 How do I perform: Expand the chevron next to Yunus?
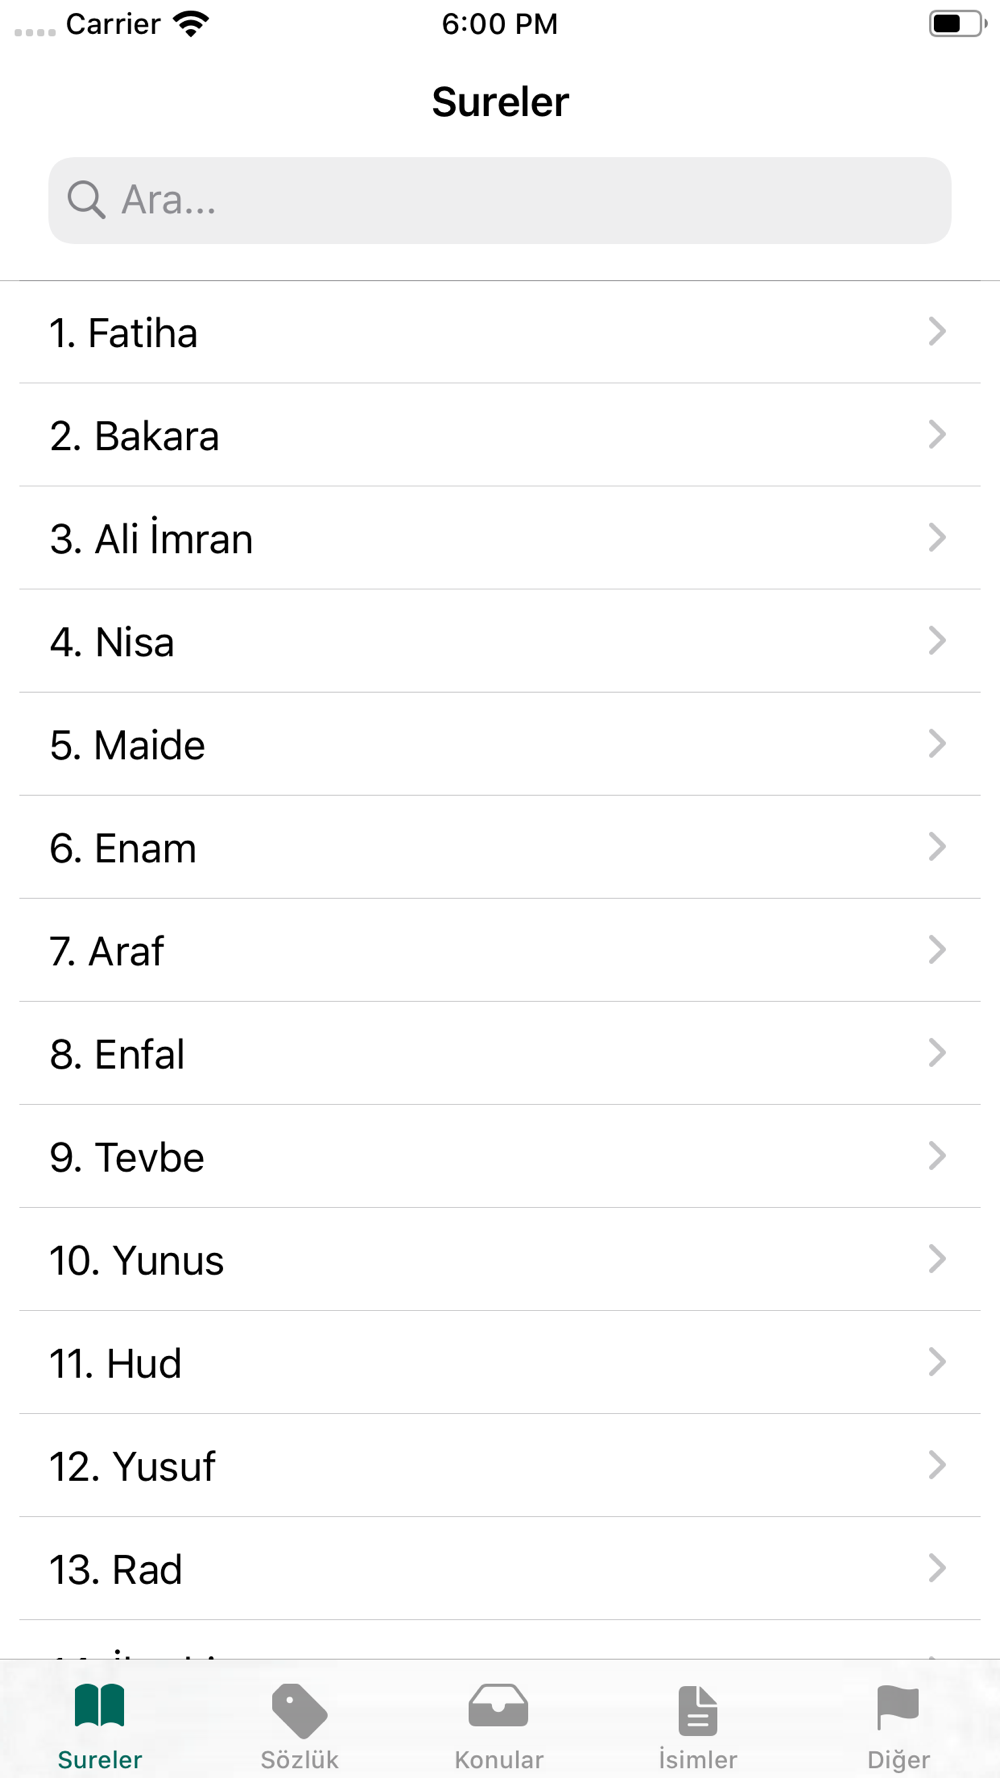click(x=937, y=1258)
